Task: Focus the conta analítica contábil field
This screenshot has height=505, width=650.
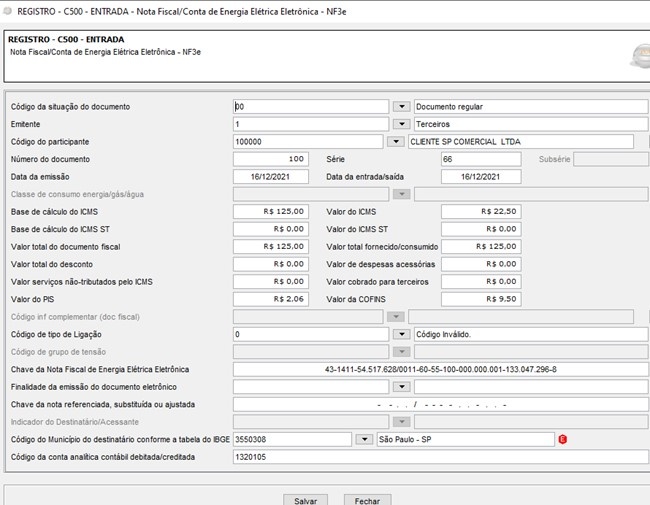Action: point(440,457)
